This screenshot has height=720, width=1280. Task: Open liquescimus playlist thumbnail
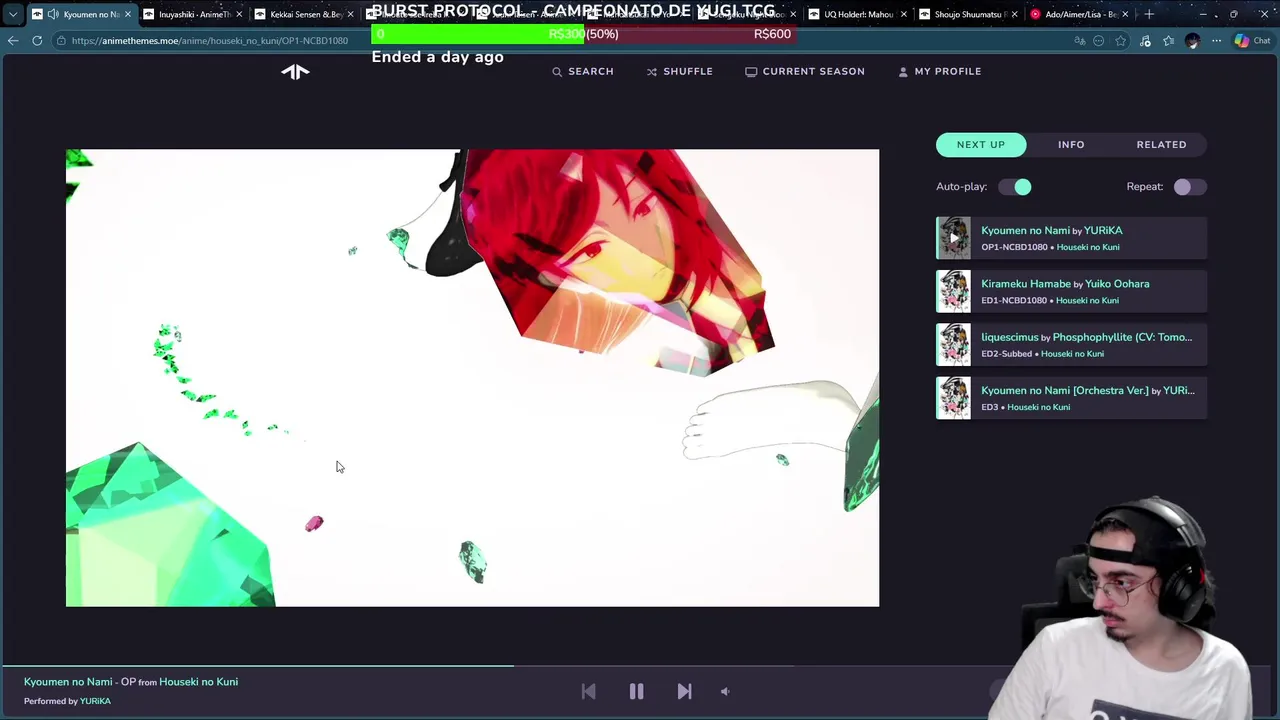(953, 344)
